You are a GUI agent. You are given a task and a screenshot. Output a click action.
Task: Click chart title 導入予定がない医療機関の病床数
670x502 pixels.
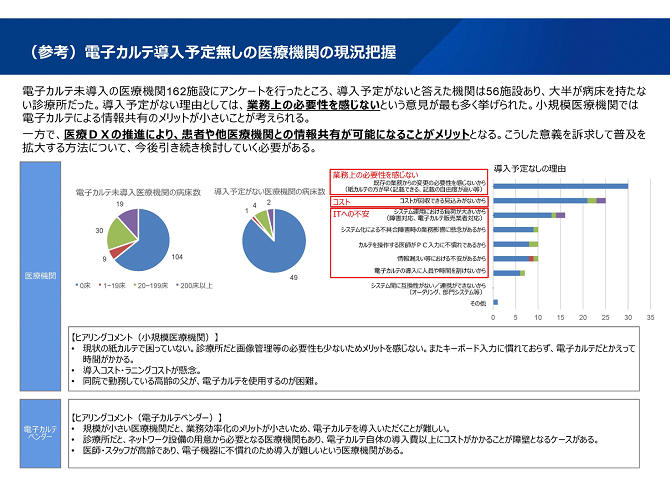coord(270,192)
